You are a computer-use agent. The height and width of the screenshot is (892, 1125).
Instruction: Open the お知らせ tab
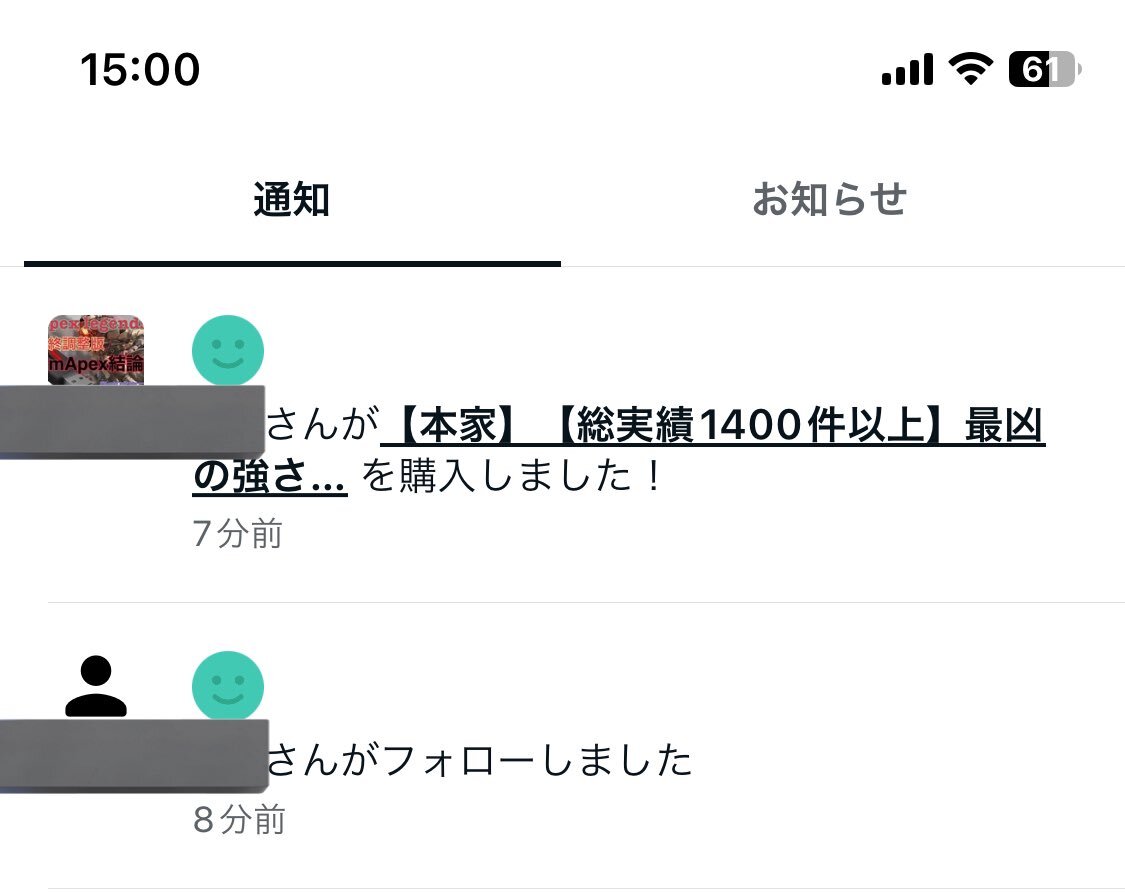click(829, 199)
